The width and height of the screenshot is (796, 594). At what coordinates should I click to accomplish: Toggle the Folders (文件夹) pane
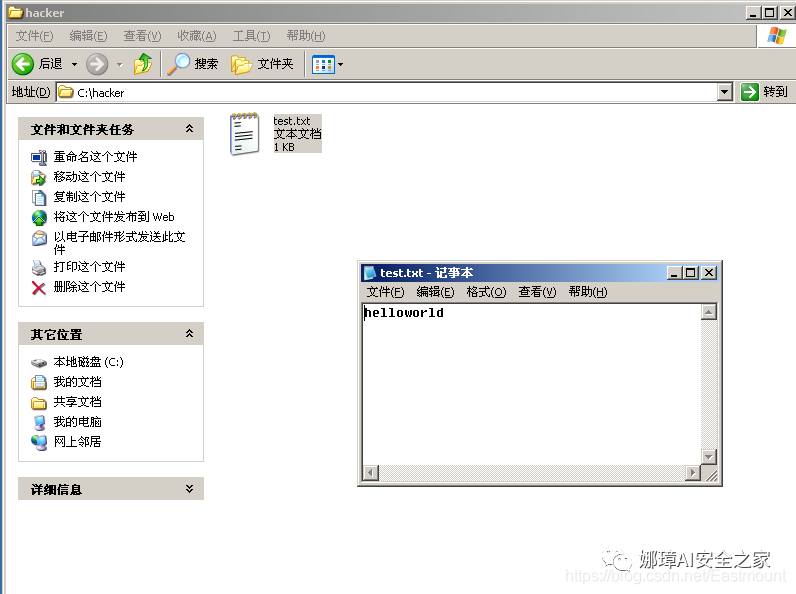coord(262,64)
